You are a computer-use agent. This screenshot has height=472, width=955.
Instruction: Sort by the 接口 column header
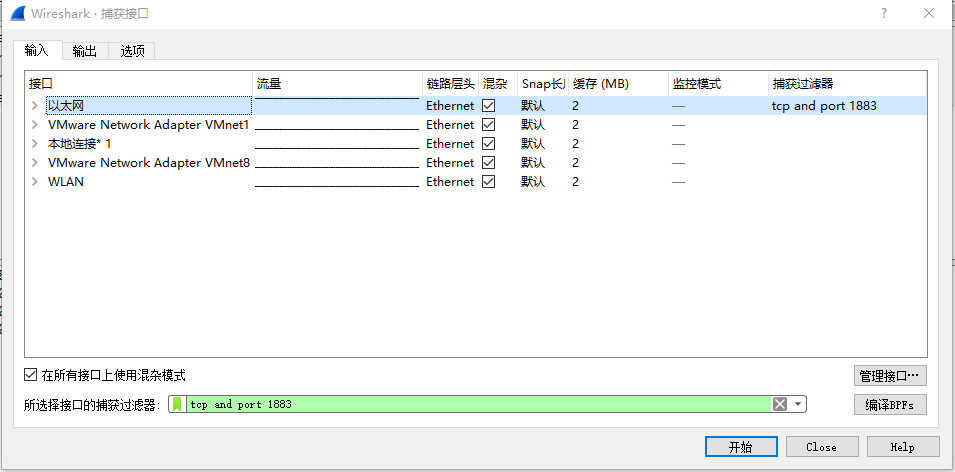(x=139, y=84)
